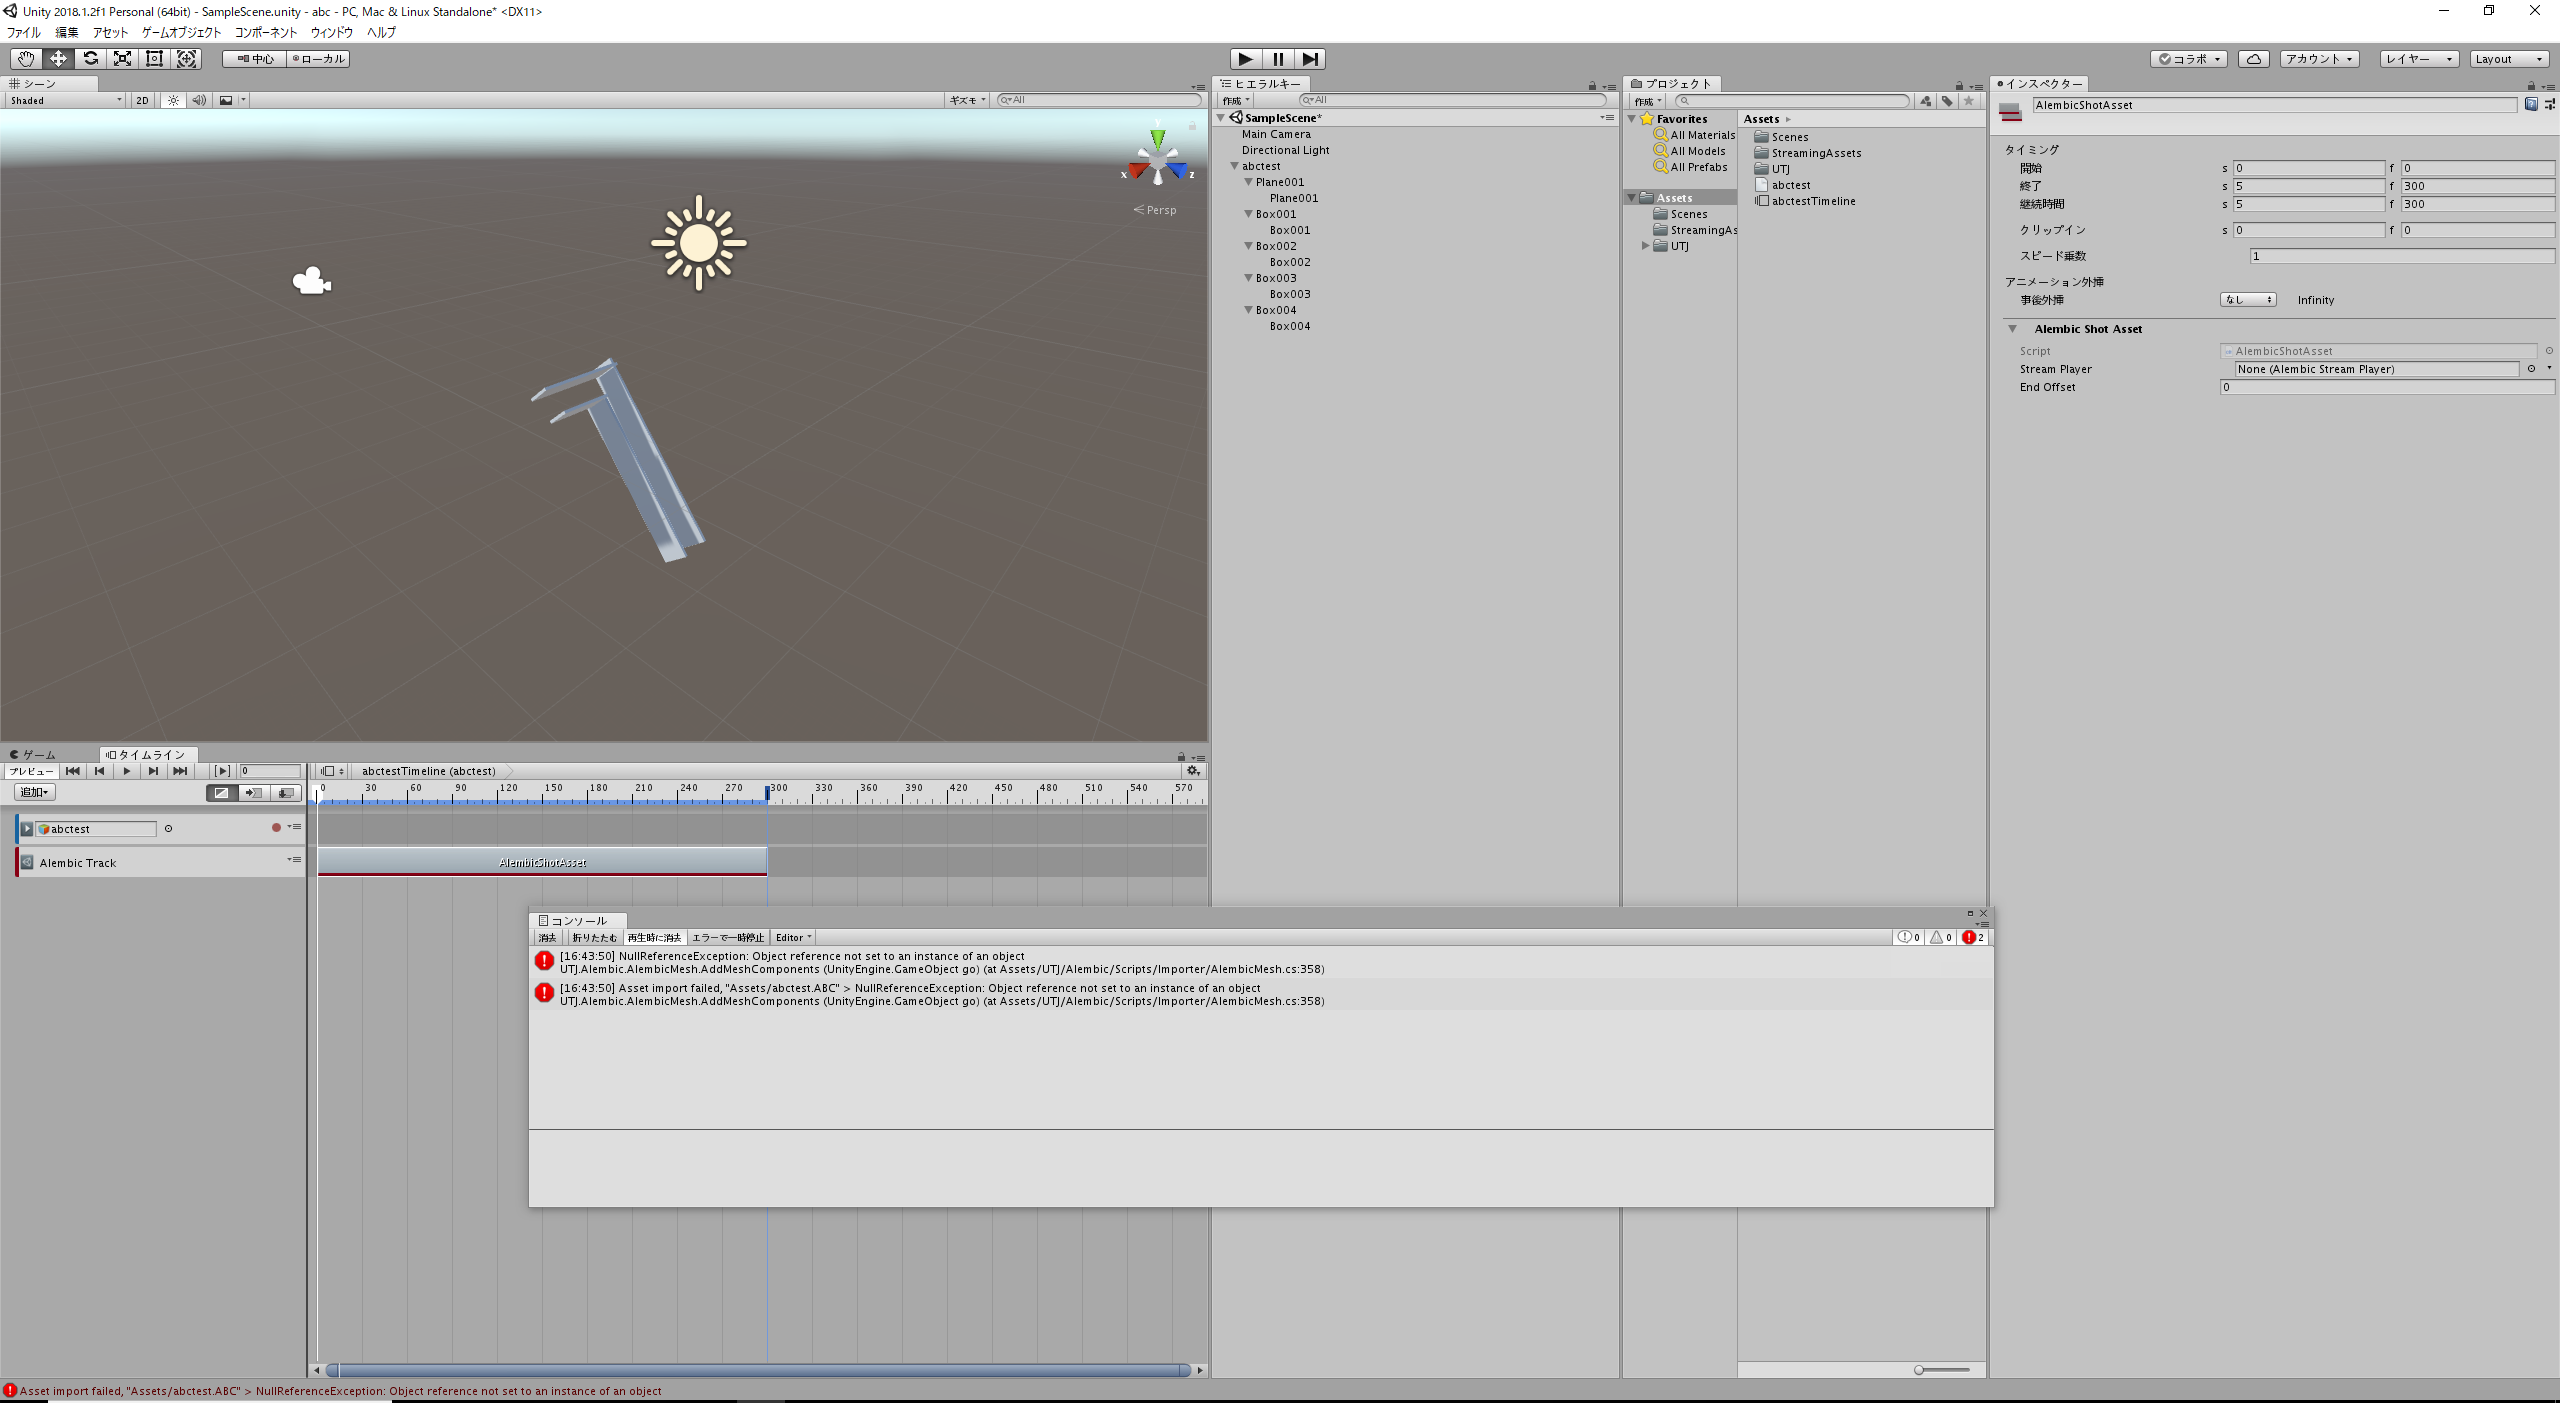Viewport: 2560px width, 1403px height.
Task: Select the AlembicShotAsset clip on the timeline
Action: [x=540, y=861]
